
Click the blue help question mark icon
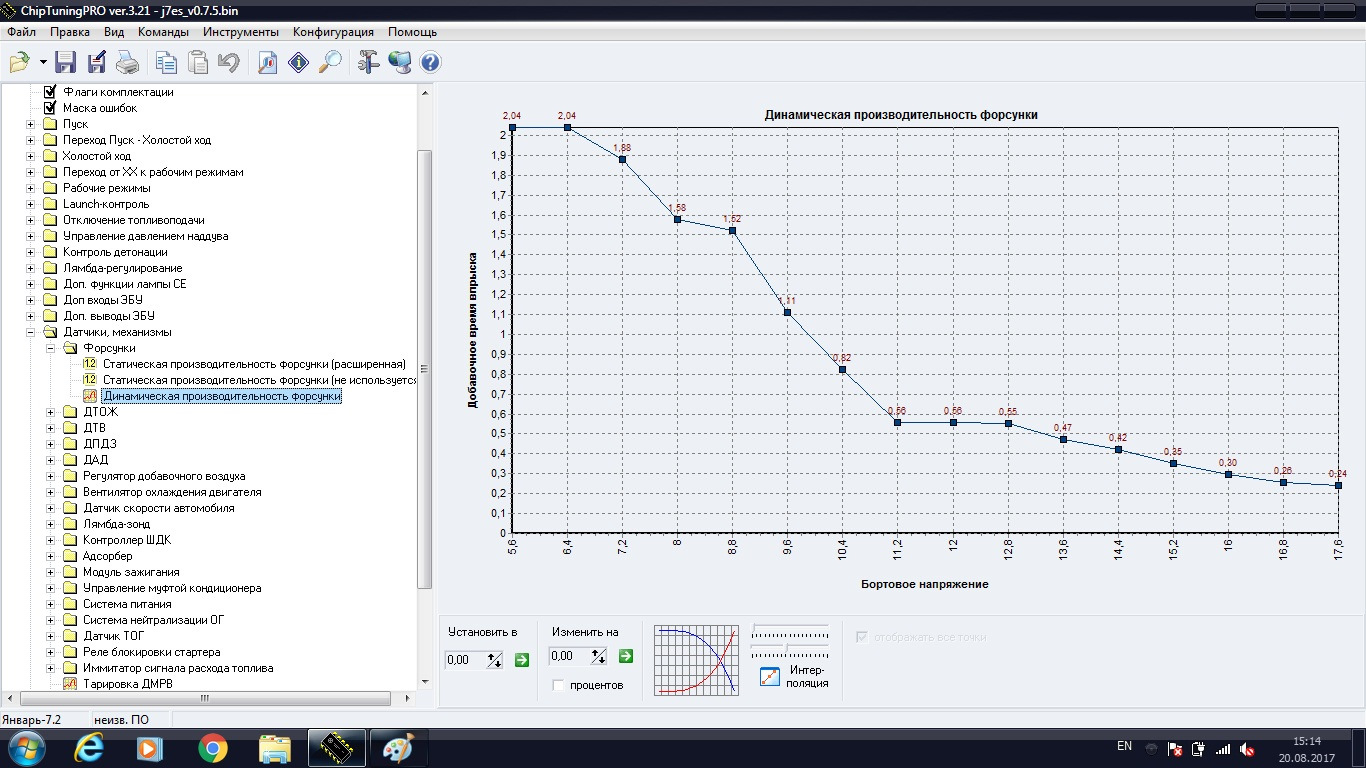coord(431,63)
